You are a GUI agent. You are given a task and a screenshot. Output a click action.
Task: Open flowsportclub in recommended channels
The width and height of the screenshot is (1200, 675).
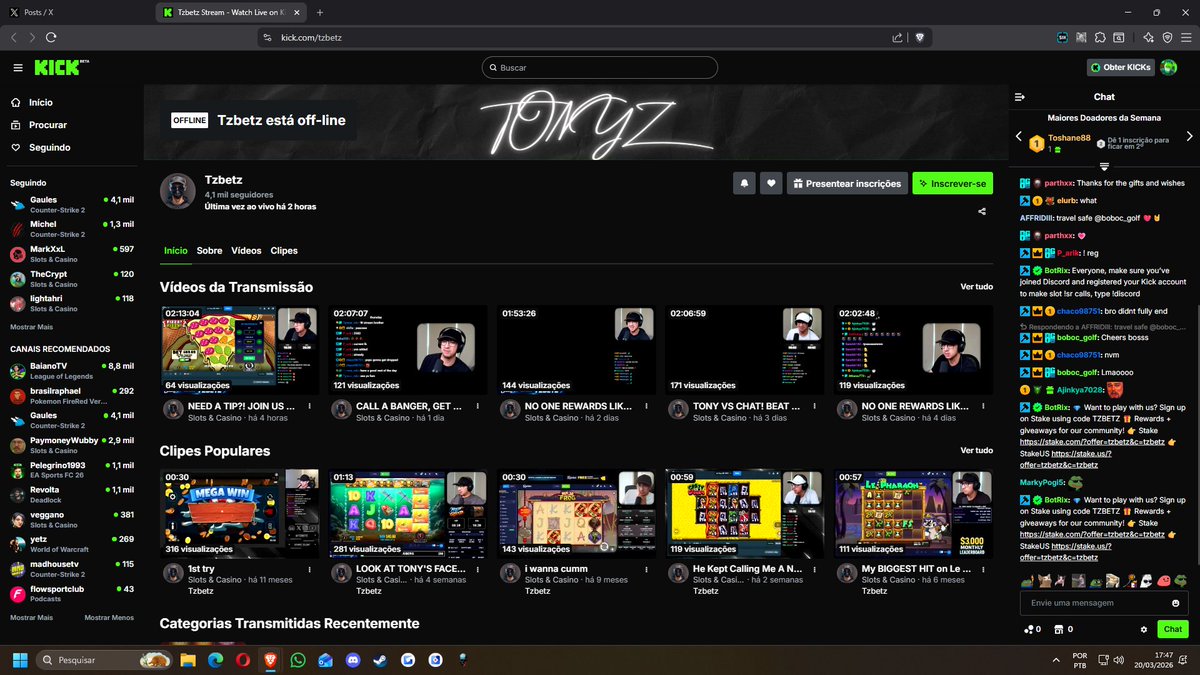tap(72, 594)
